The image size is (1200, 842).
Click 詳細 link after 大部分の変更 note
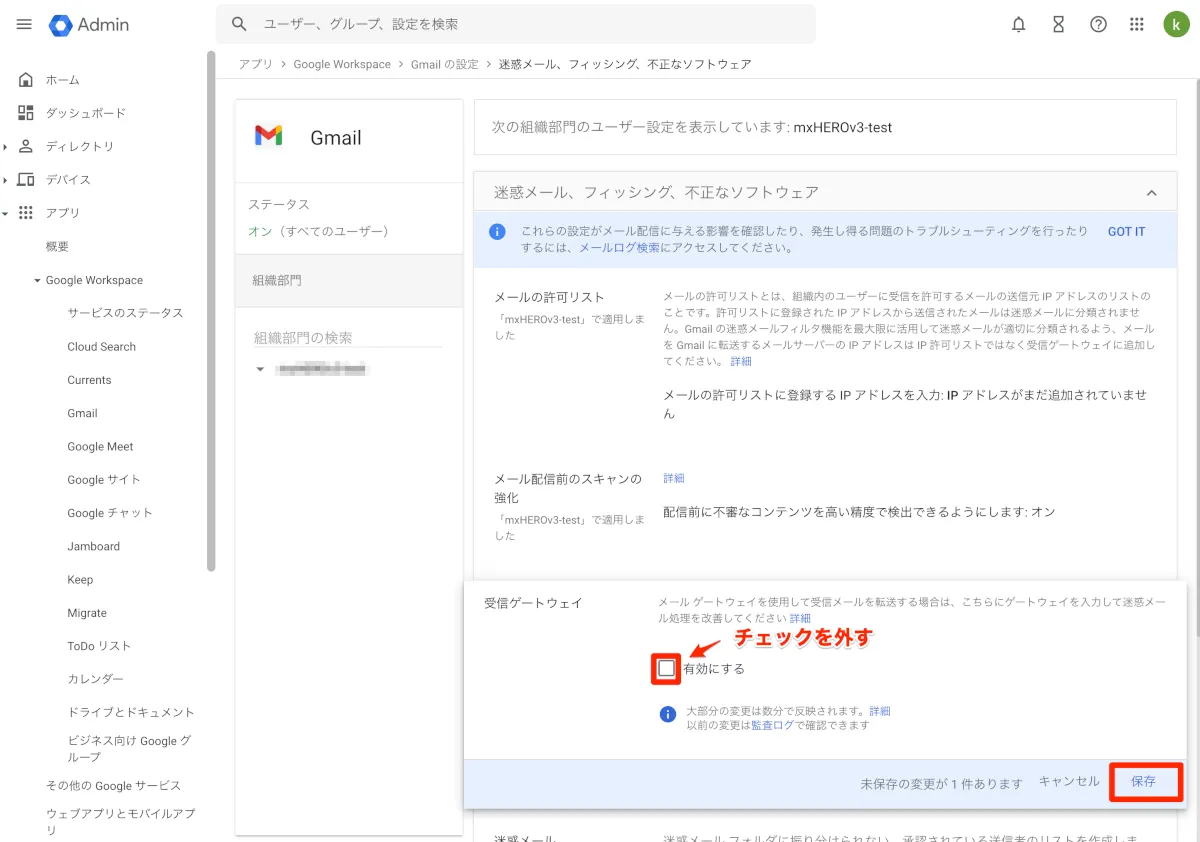[x=879, y=711]
